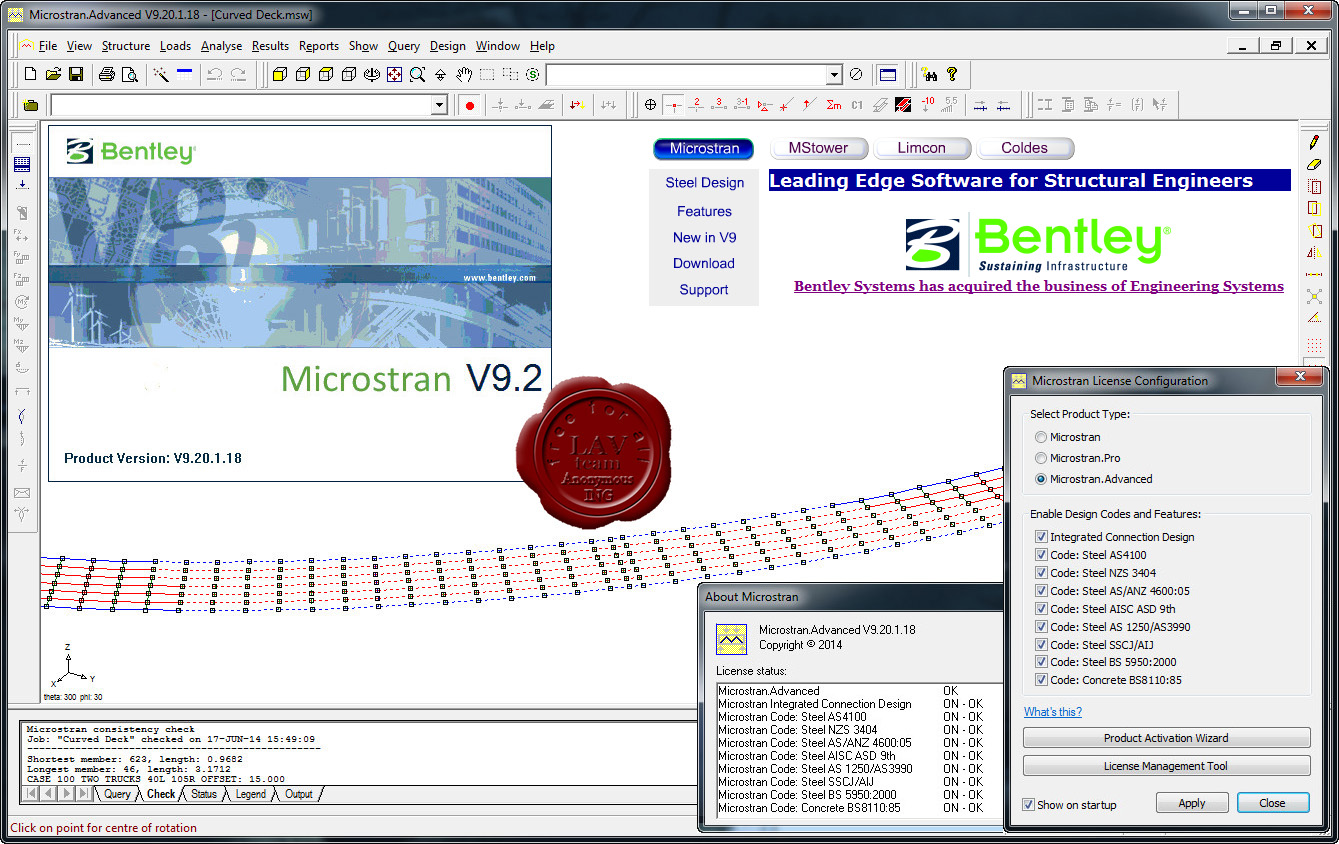Screen dimensions: 1339x844
Task: Switch to the Status tab
Action: (204, 794)
